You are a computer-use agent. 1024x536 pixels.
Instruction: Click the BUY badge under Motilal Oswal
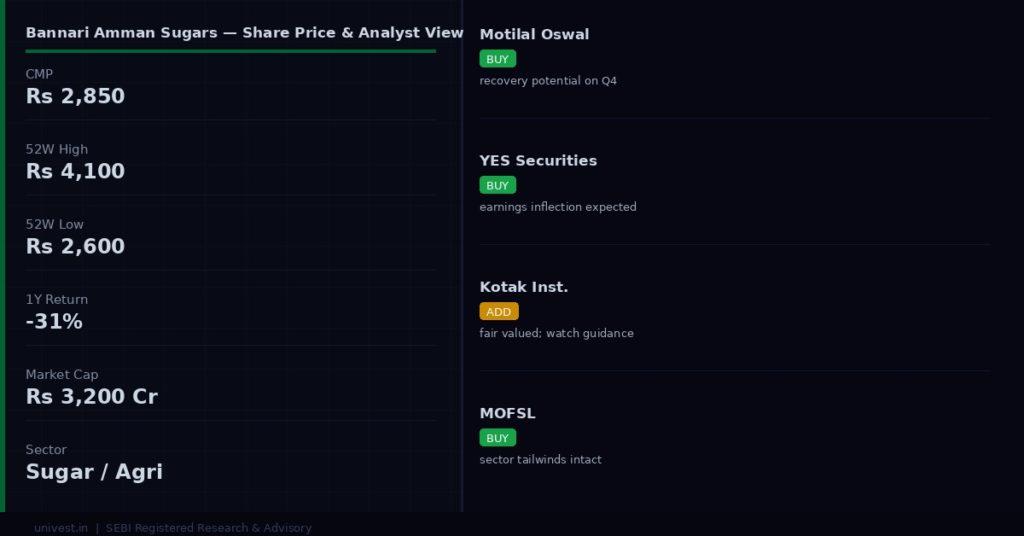click(498, 59)
